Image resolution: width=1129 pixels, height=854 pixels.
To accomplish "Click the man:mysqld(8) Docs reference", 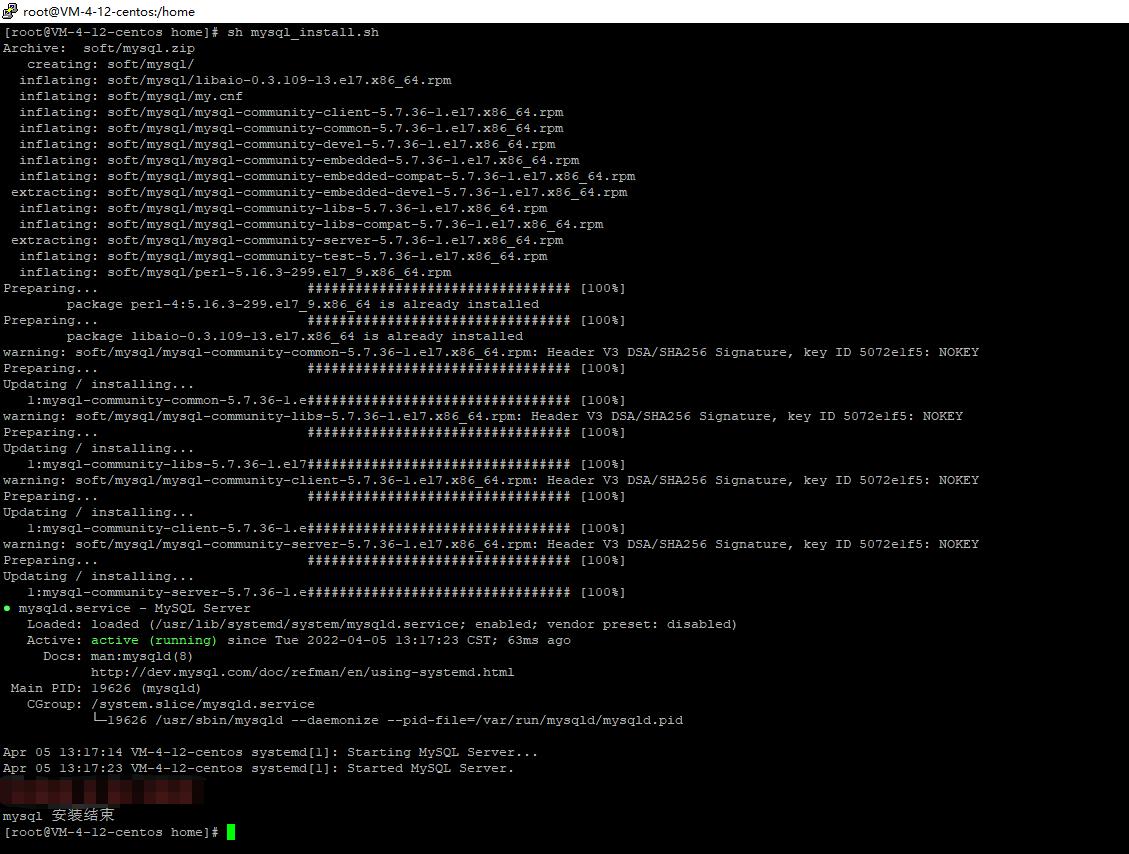I will point(140,656).
